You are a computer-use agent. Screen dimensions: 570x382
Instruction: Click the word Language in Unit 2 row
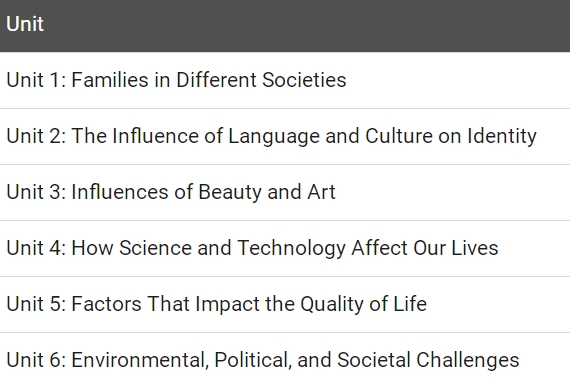point(274,137)
